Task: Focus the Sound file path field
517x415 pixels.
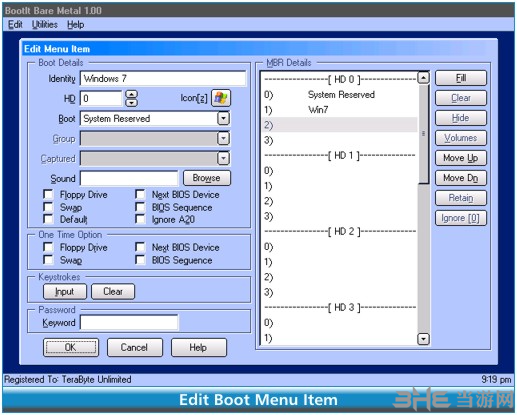Action: (x=129, y=178)
